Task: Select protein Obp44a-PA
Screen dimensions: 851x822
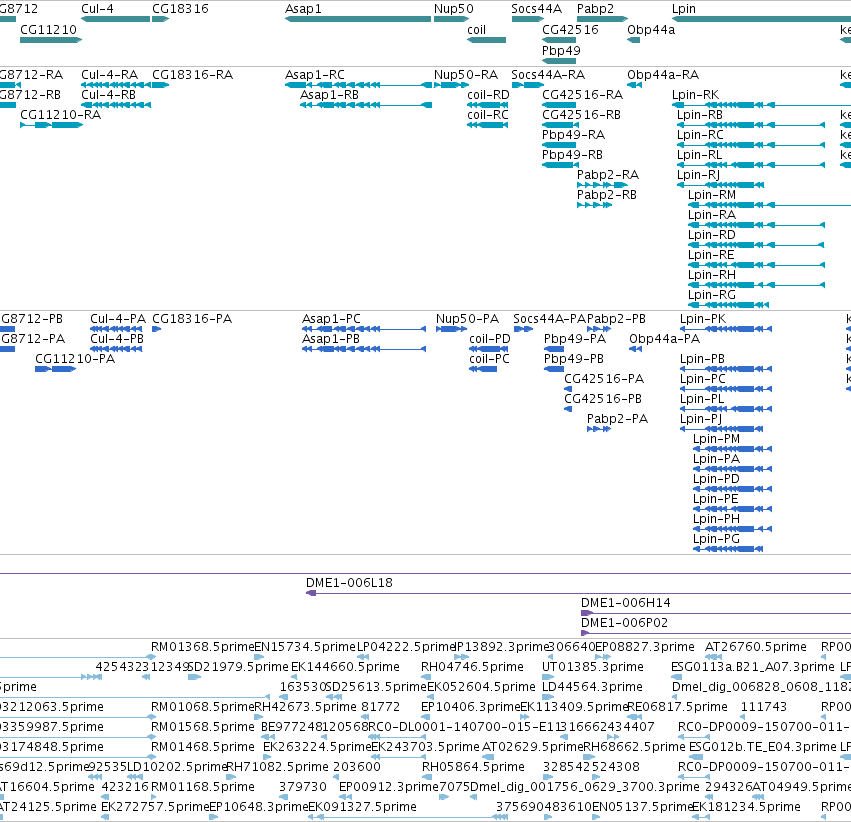Action: point(636,349)
